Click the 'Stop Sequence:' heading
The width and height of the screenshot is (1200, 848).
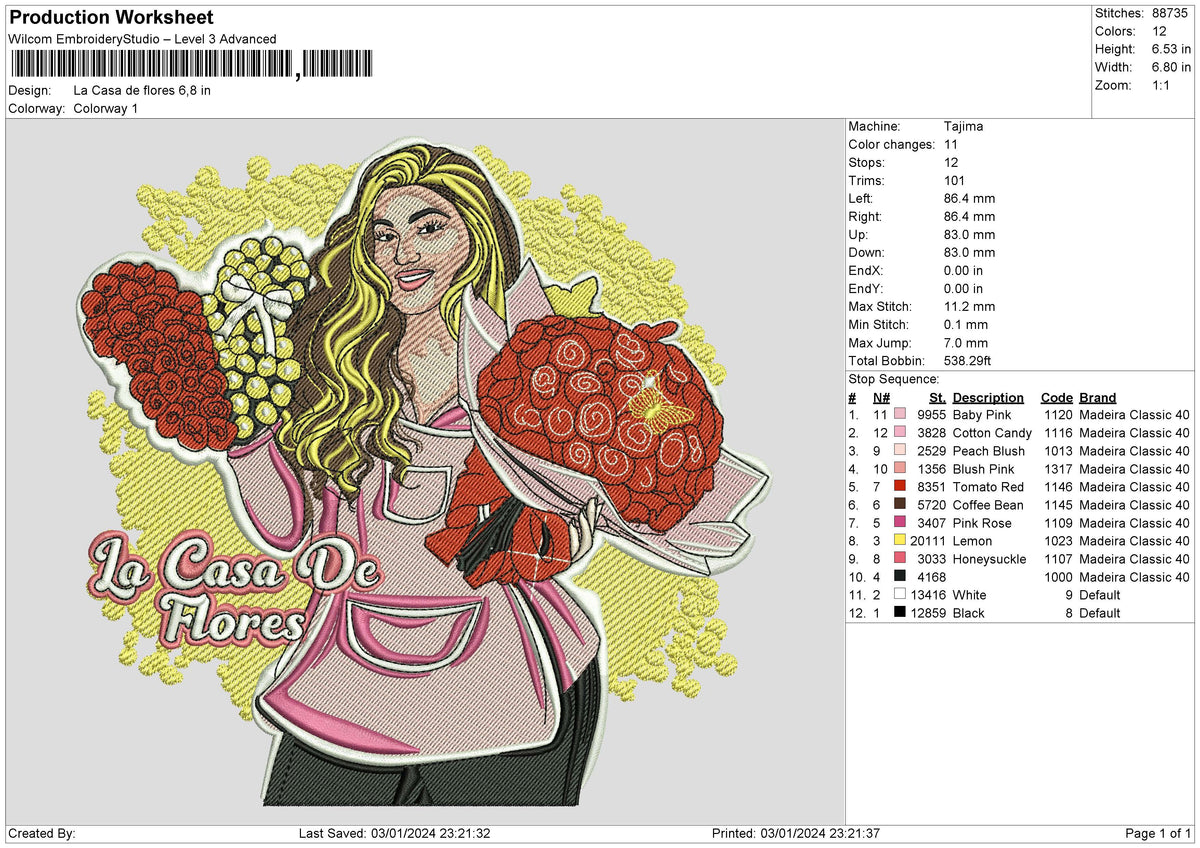[x=894, y=379]
